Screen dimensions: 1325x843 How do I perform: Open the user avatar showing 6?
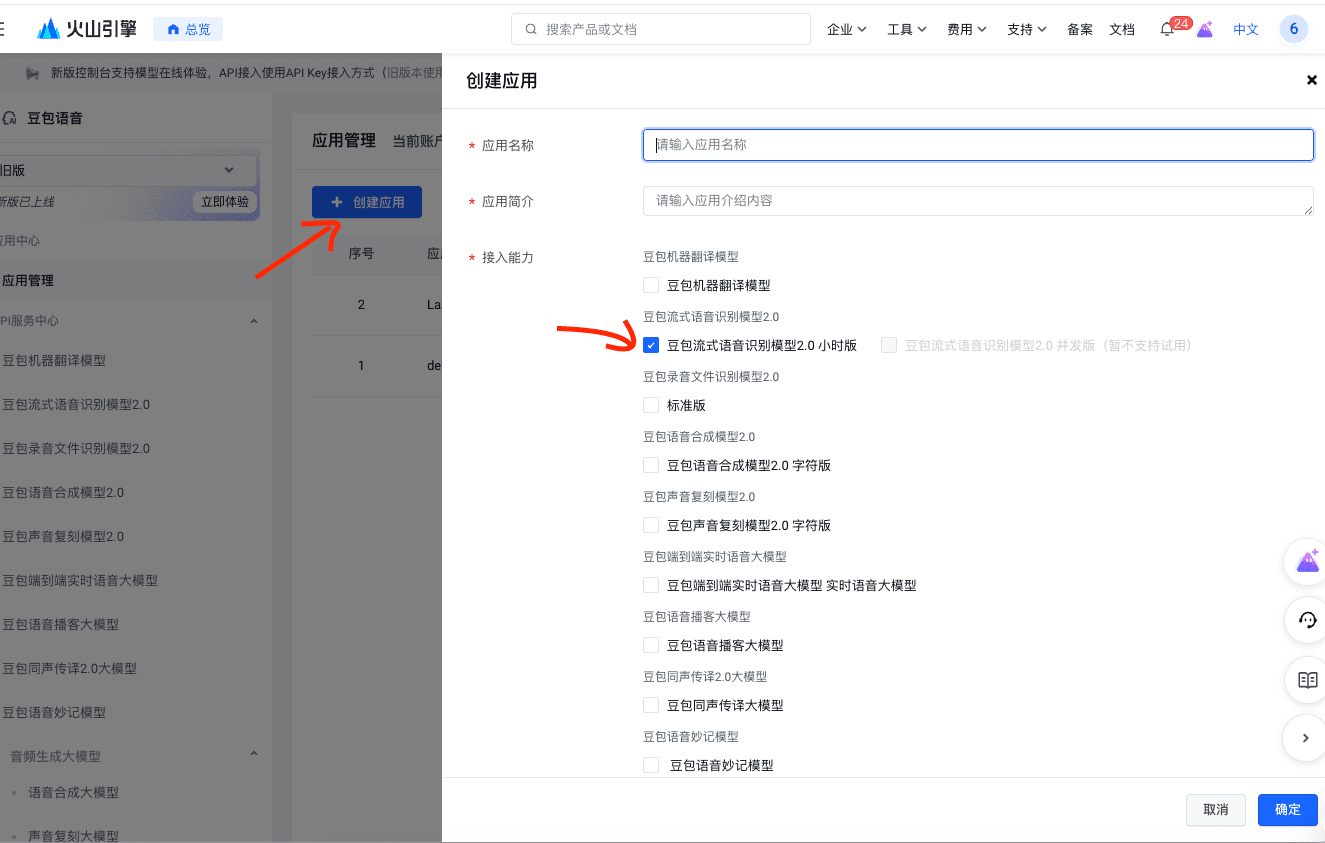pyautogui.click(x=1294, y=29)
